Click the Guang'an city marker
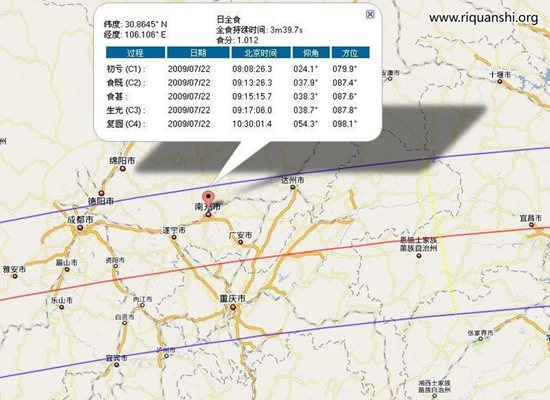Screen dimensions: 550x400 (x=241, y=242)
